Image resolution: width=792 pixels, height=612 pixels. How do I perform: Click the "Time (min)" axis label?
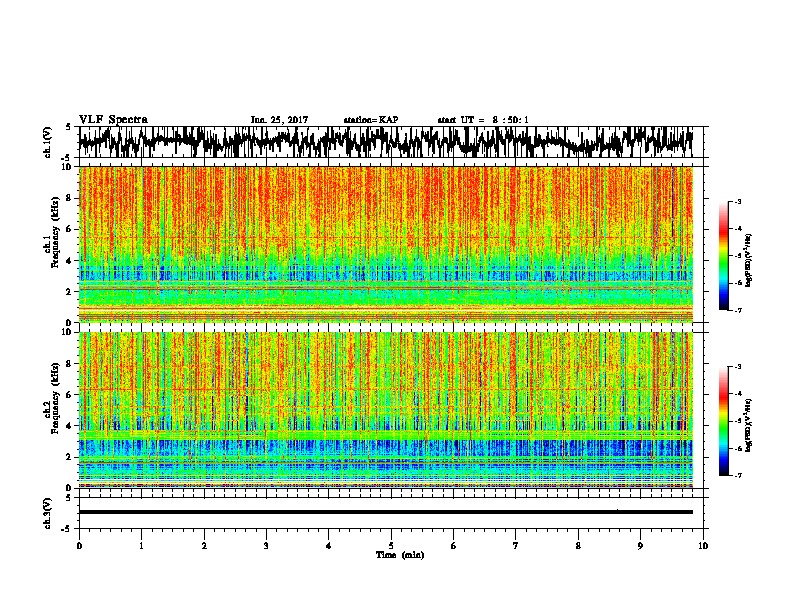(400, 555)
